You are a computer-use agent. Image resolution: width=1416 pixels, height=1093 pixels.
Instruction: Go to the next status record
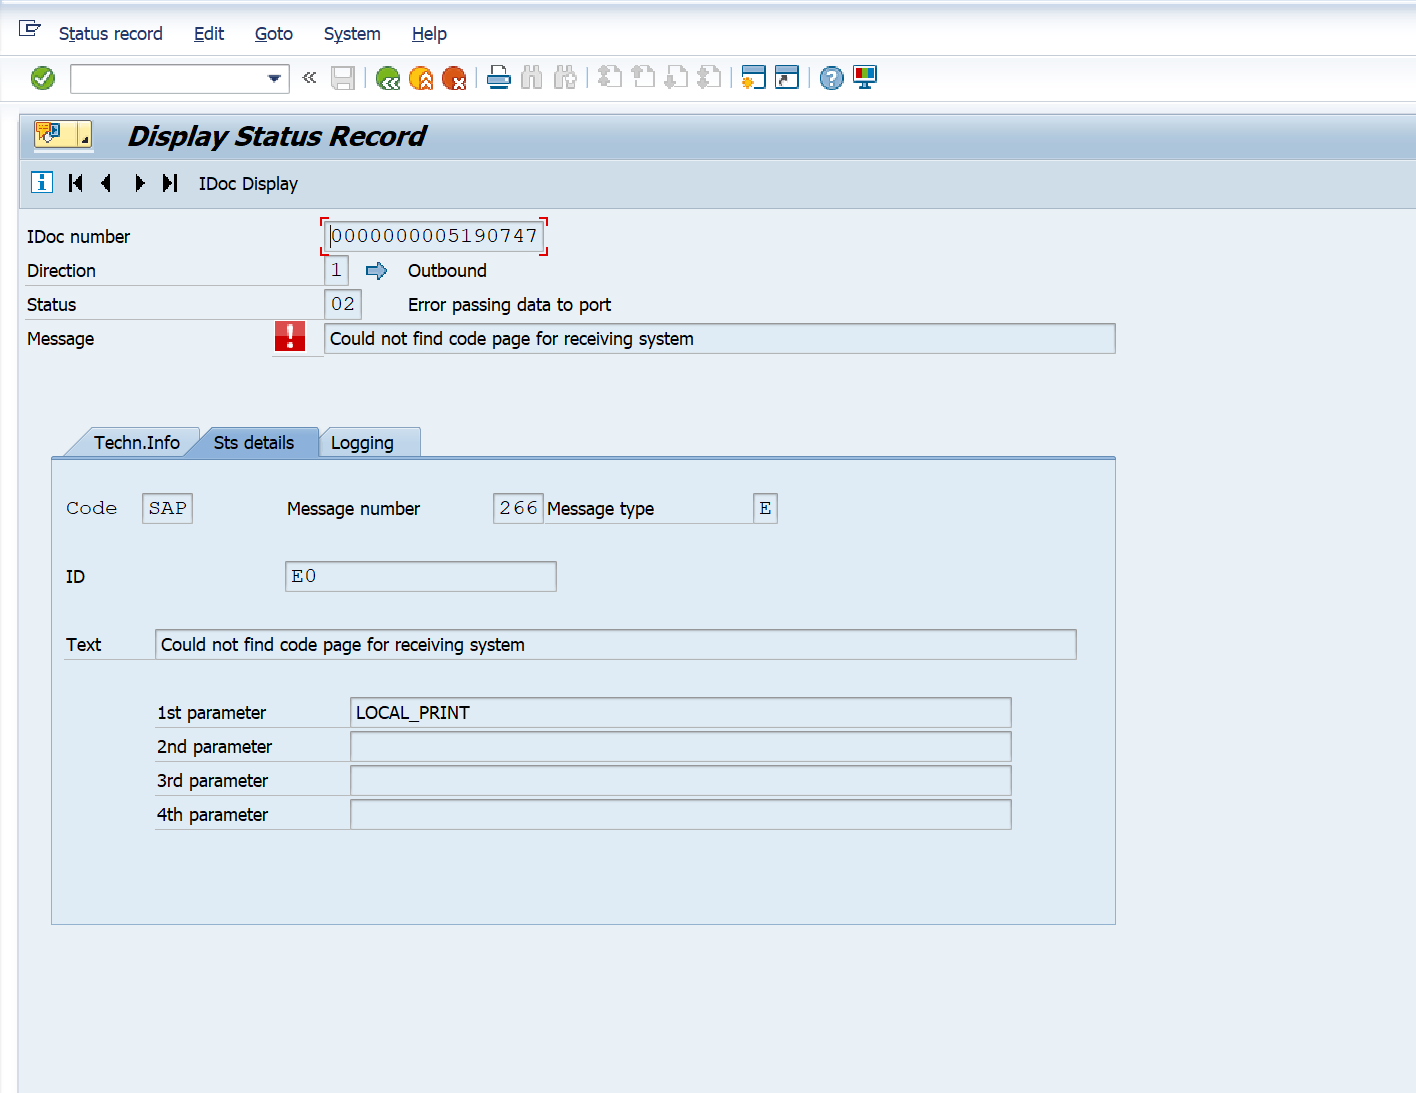(139, 183)
